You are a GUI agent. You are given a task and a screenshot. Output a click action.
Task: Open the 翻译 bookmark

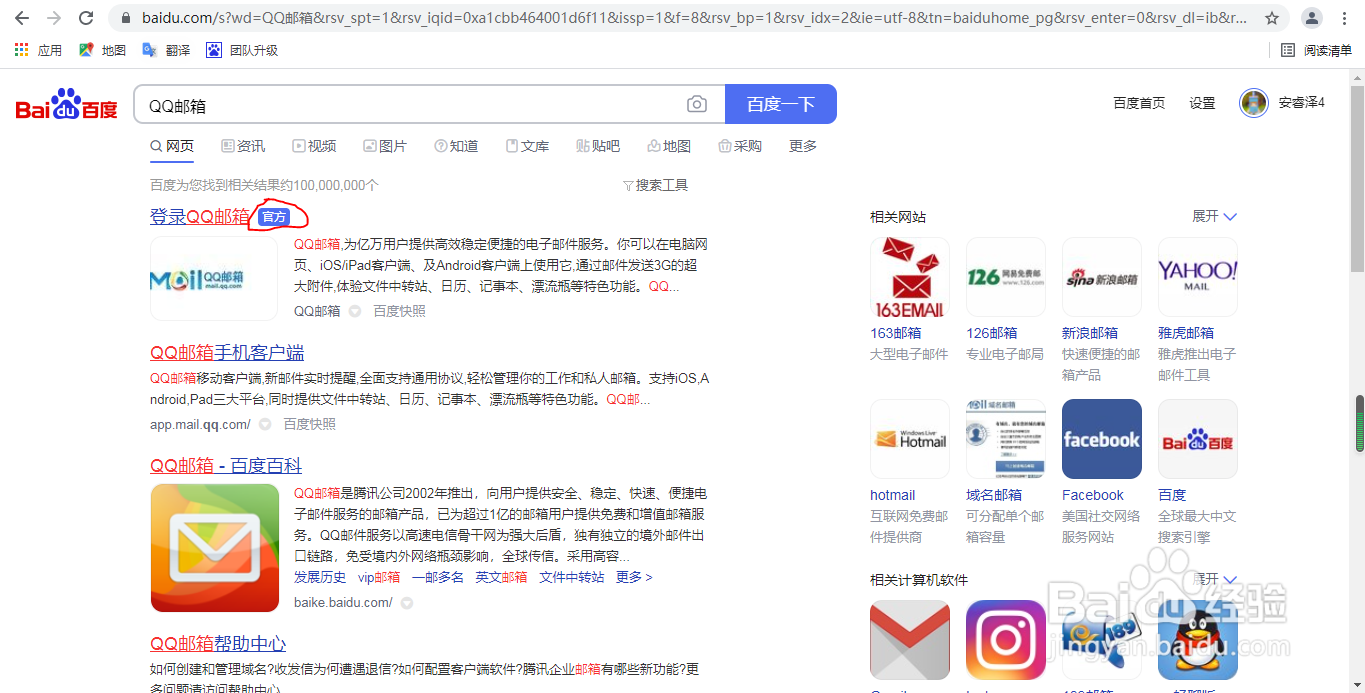pos(166,50)
